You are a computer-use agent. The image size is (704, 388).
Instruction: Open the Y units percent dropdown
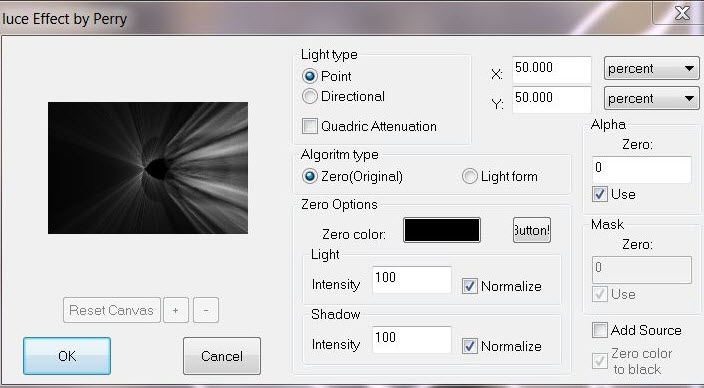point(651,98)
